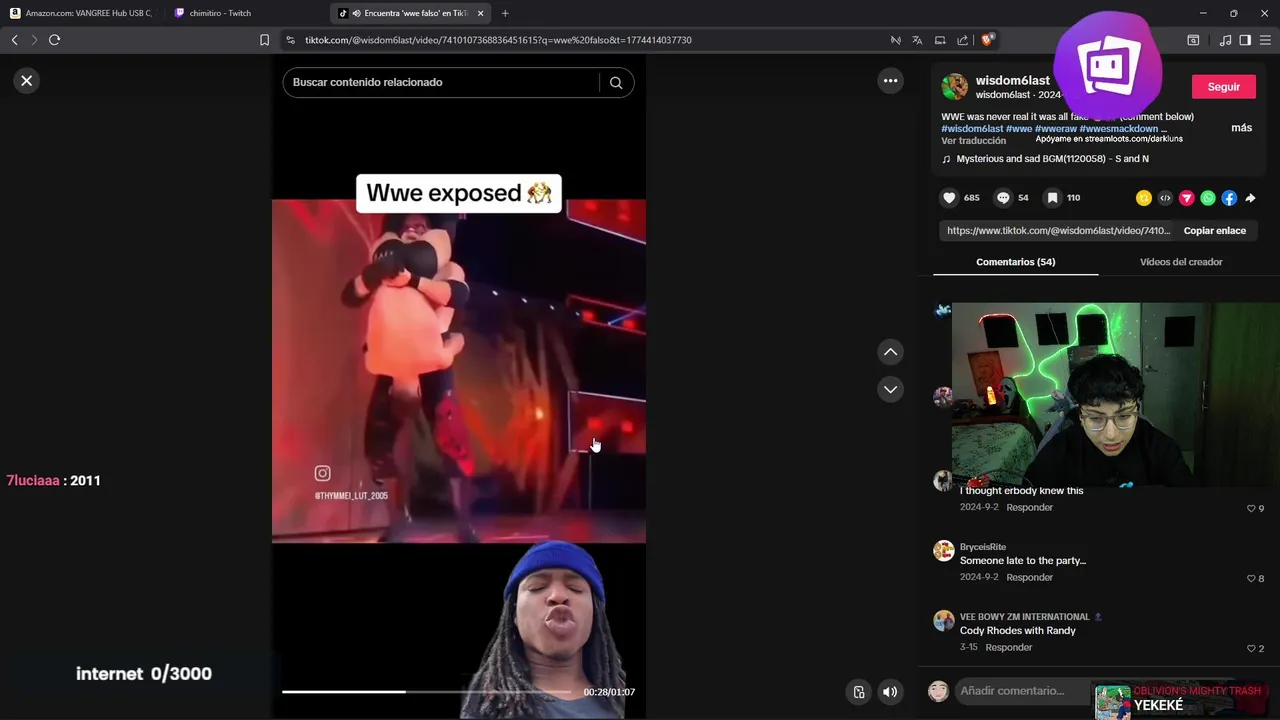Toggle the browser sidebar panel

pos(1245,40)
